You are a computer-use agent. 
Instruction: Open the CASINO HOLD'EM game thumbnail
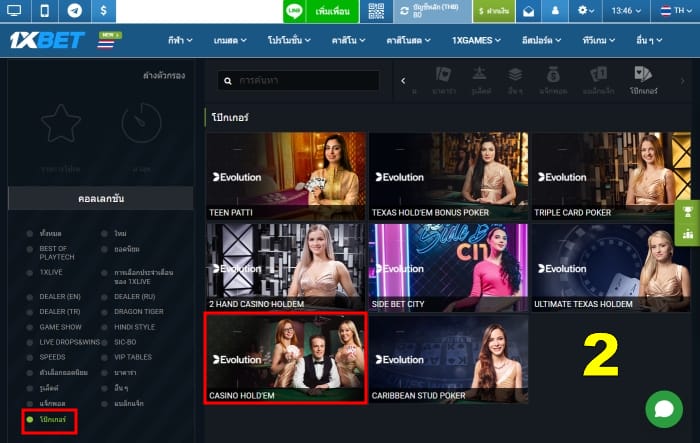(286, 359)
